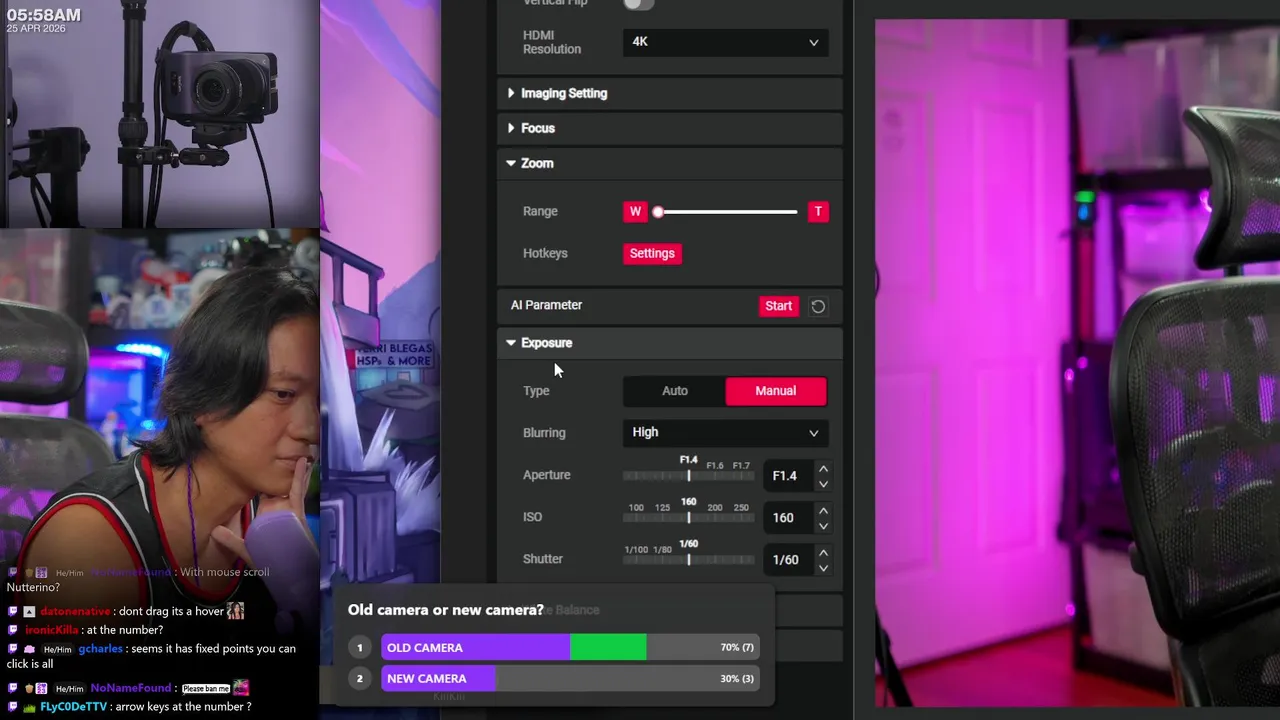Click the ISO slider scale
1280x720 pixels.
pyautogui.click(x=688, y=517)
